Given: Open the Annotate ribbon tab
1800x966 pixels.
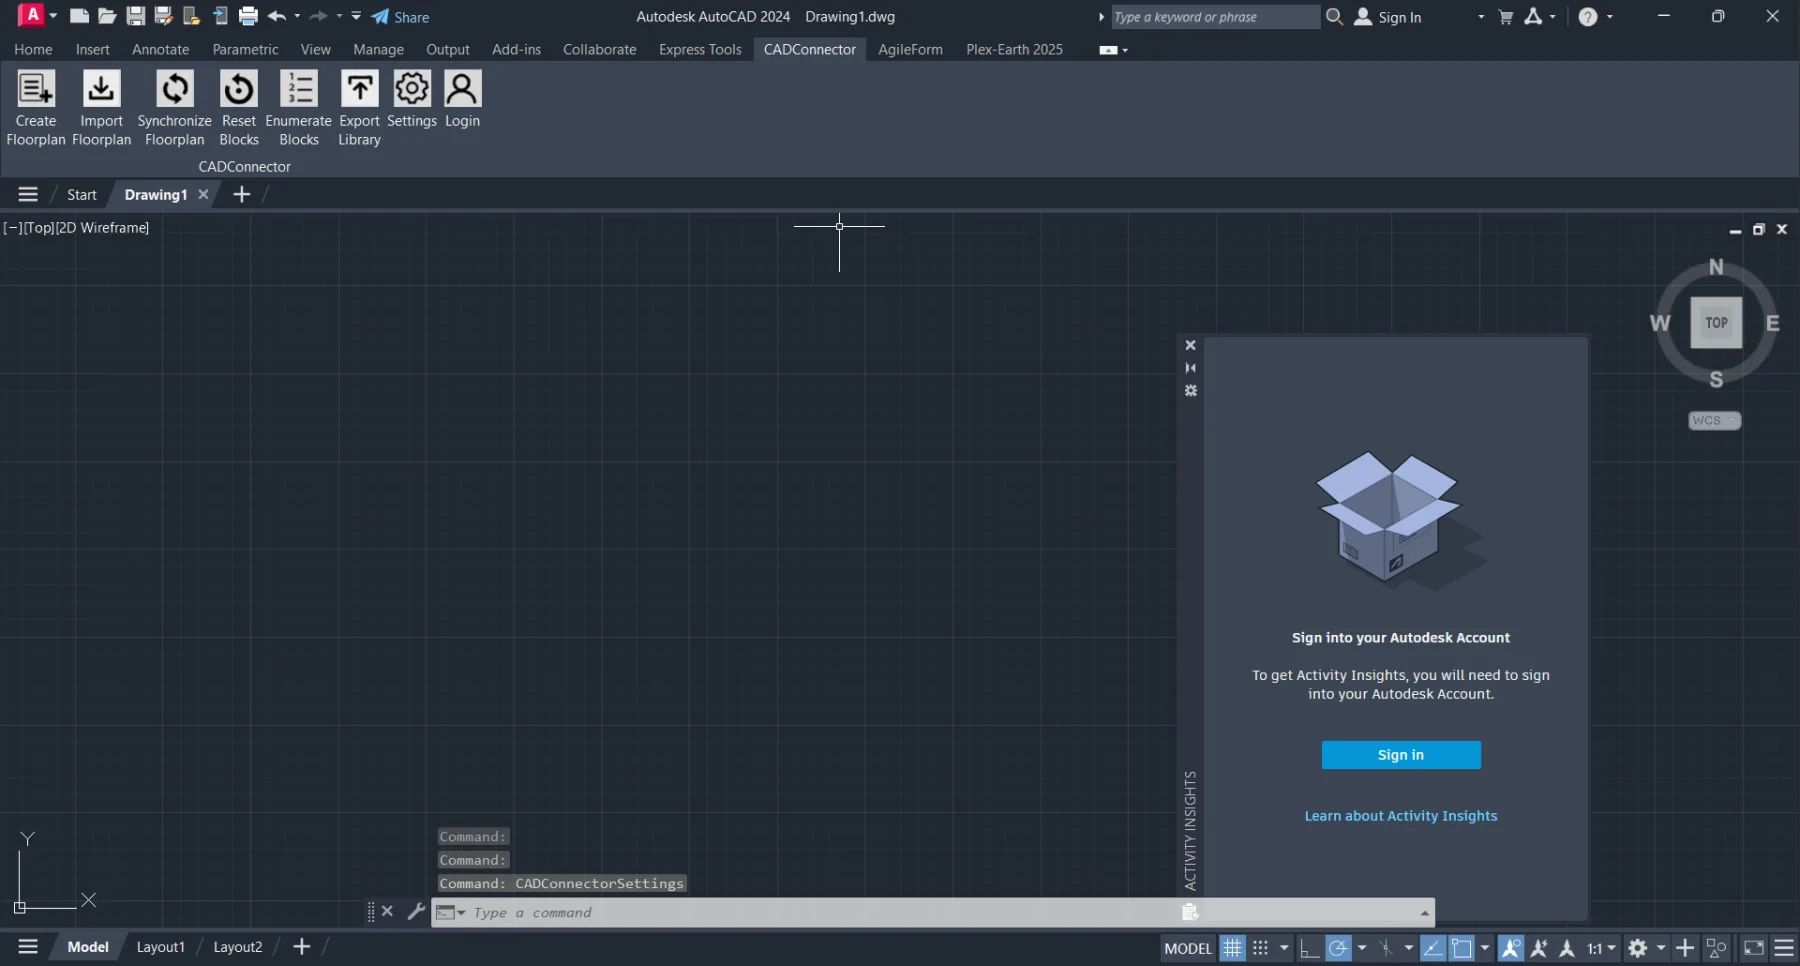Looking at the screenshot, I should [x=160, y=50].
